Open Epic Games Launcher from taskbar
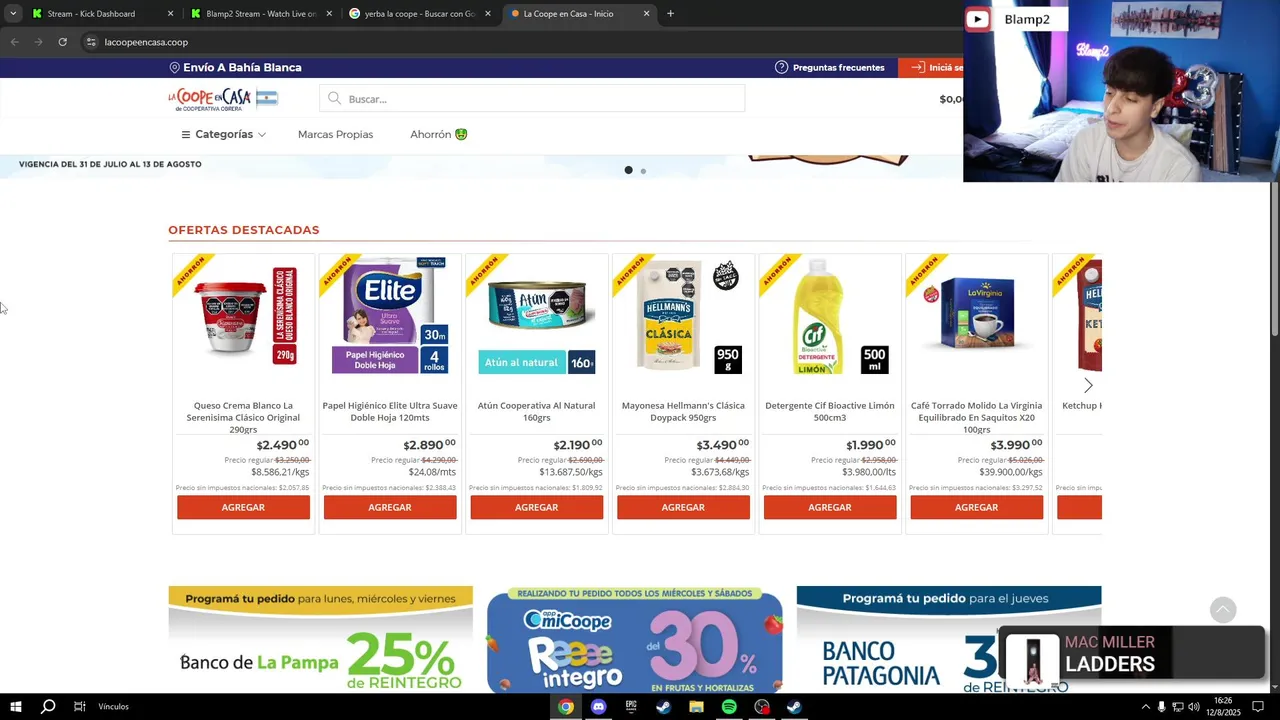The width and height of the screenshot is (1280, 720). point(631,707)
